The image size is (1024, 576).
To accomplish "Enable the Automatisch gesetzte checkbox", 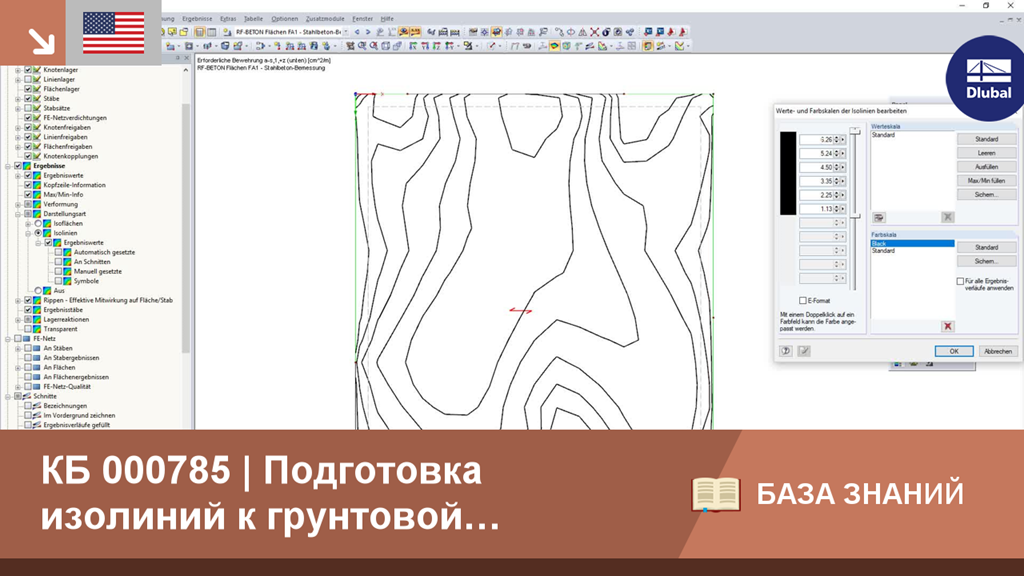I will click(x=58, y=252).
